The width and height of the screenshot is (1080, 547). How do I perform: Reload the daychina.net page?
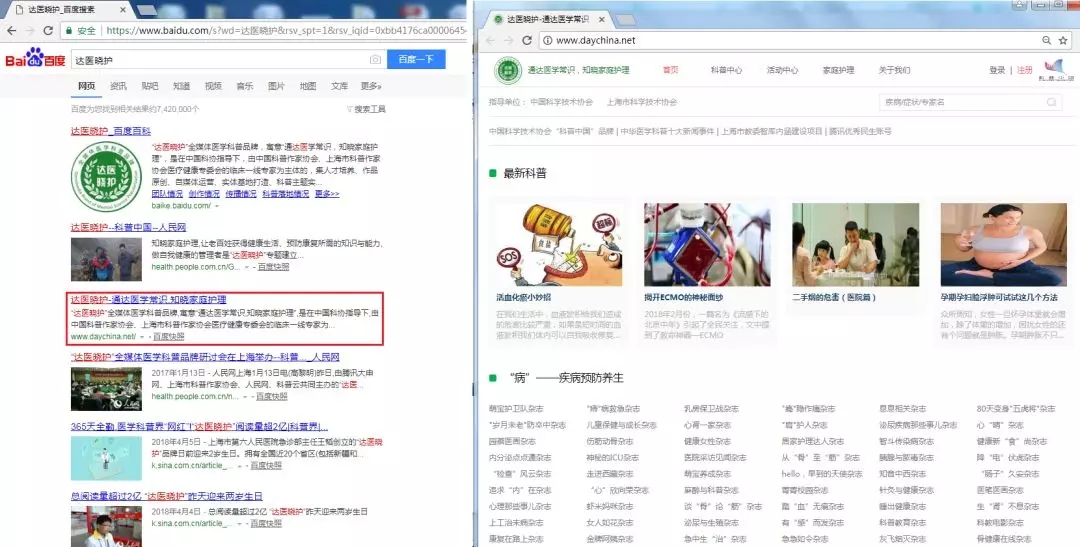527,41
